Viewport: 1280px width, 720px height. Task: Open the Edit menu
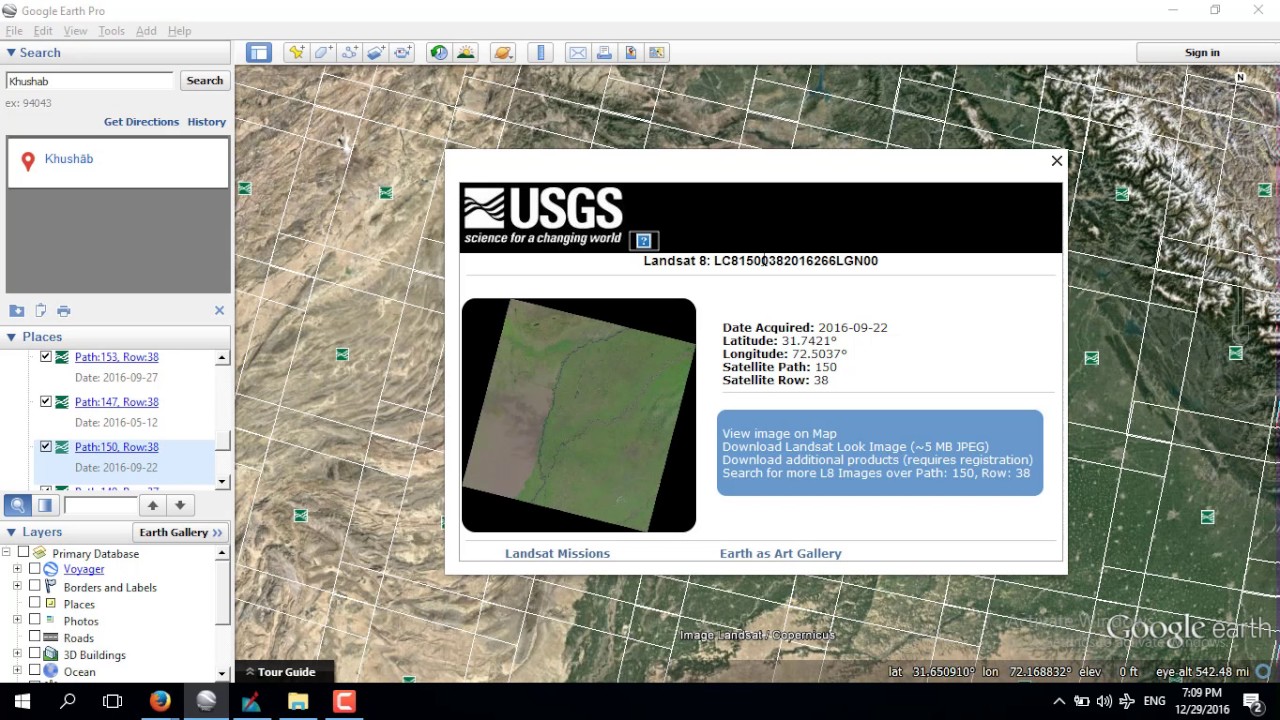pyautogui.click(x=43, y=31)
